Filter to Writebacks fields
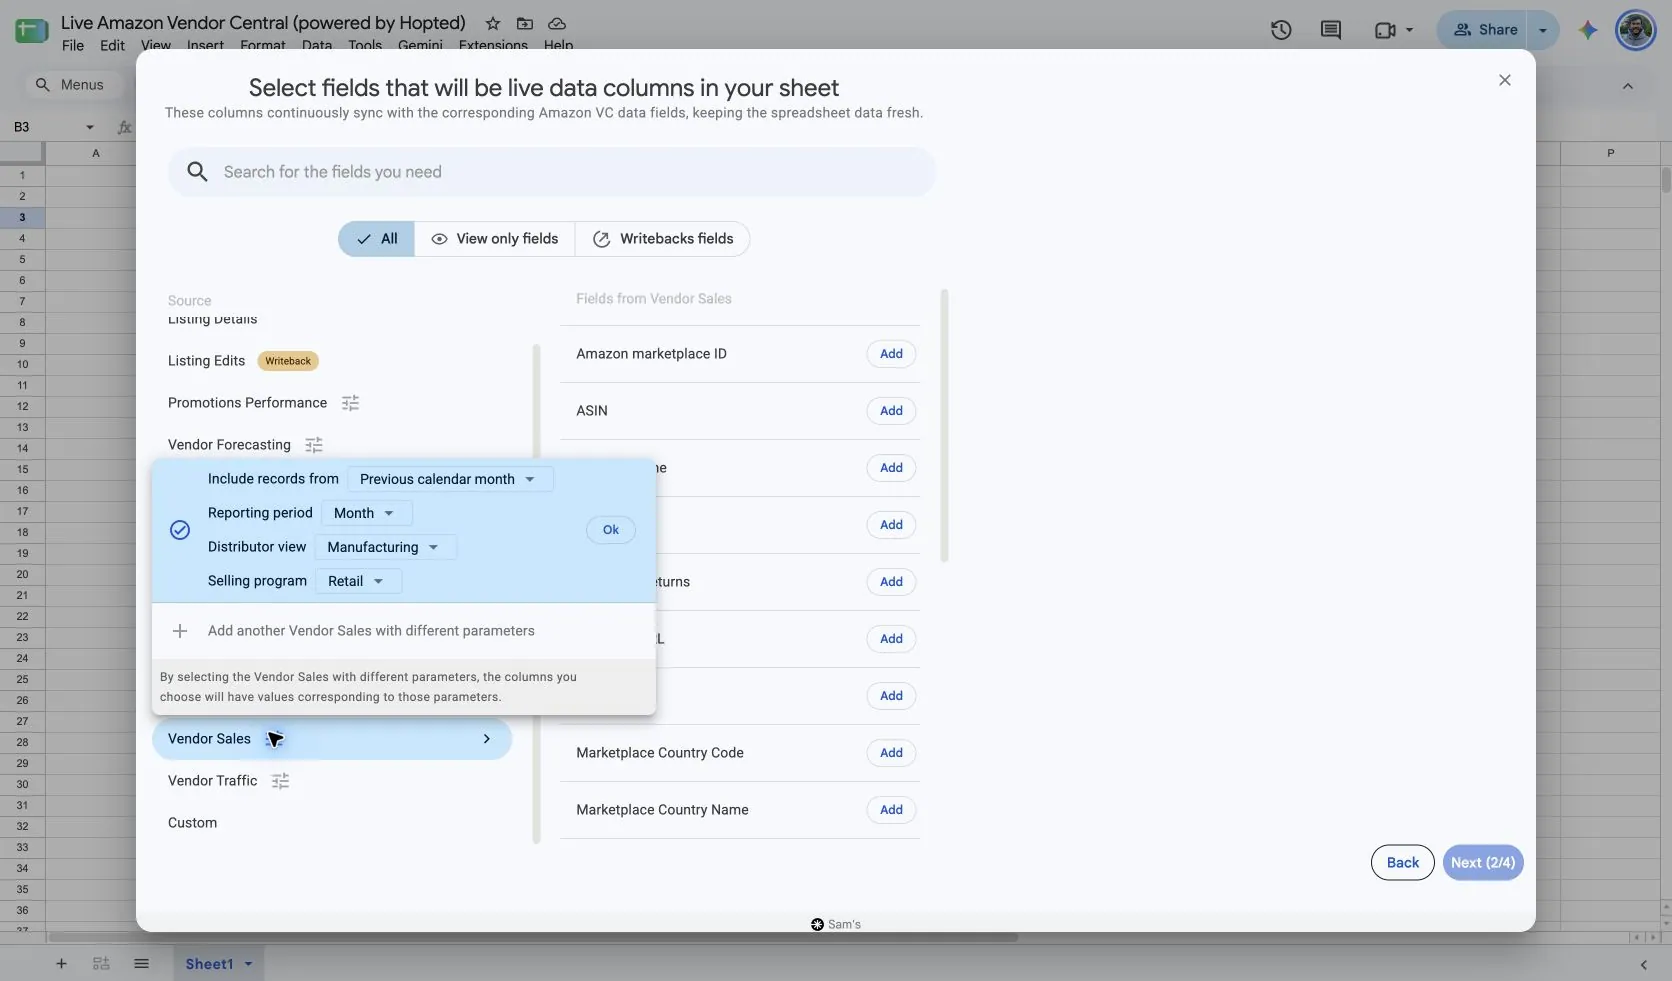The width and height of the screenshot is (1672, 981). pos(663,239)
